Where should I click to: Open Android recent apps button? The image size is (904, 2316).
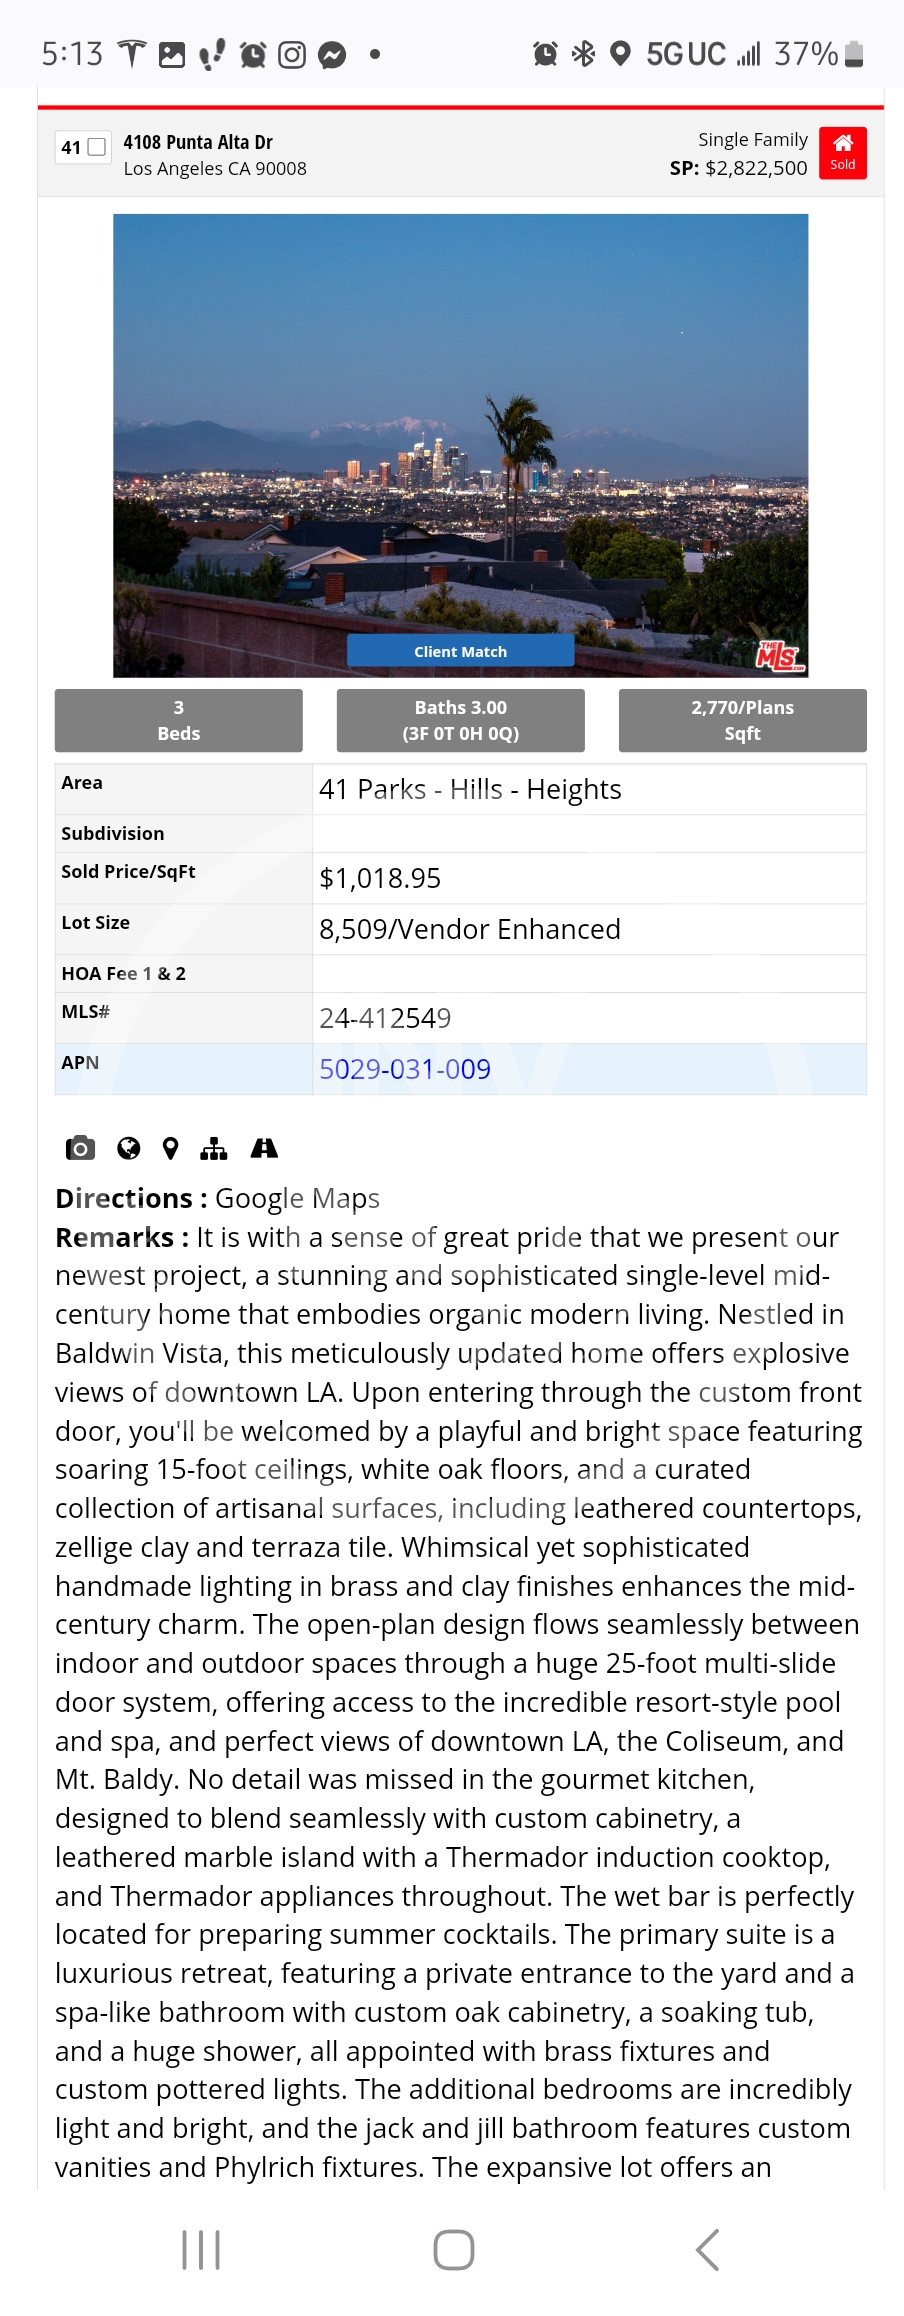pos(201,2250)
